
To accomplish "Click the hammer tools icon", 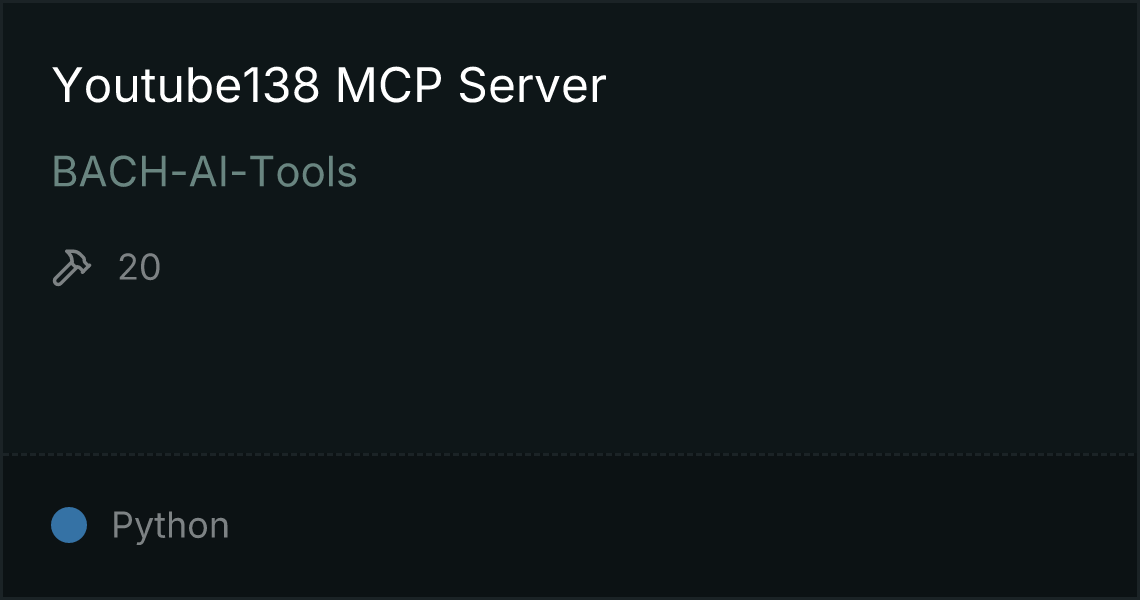I will [72, 267].
